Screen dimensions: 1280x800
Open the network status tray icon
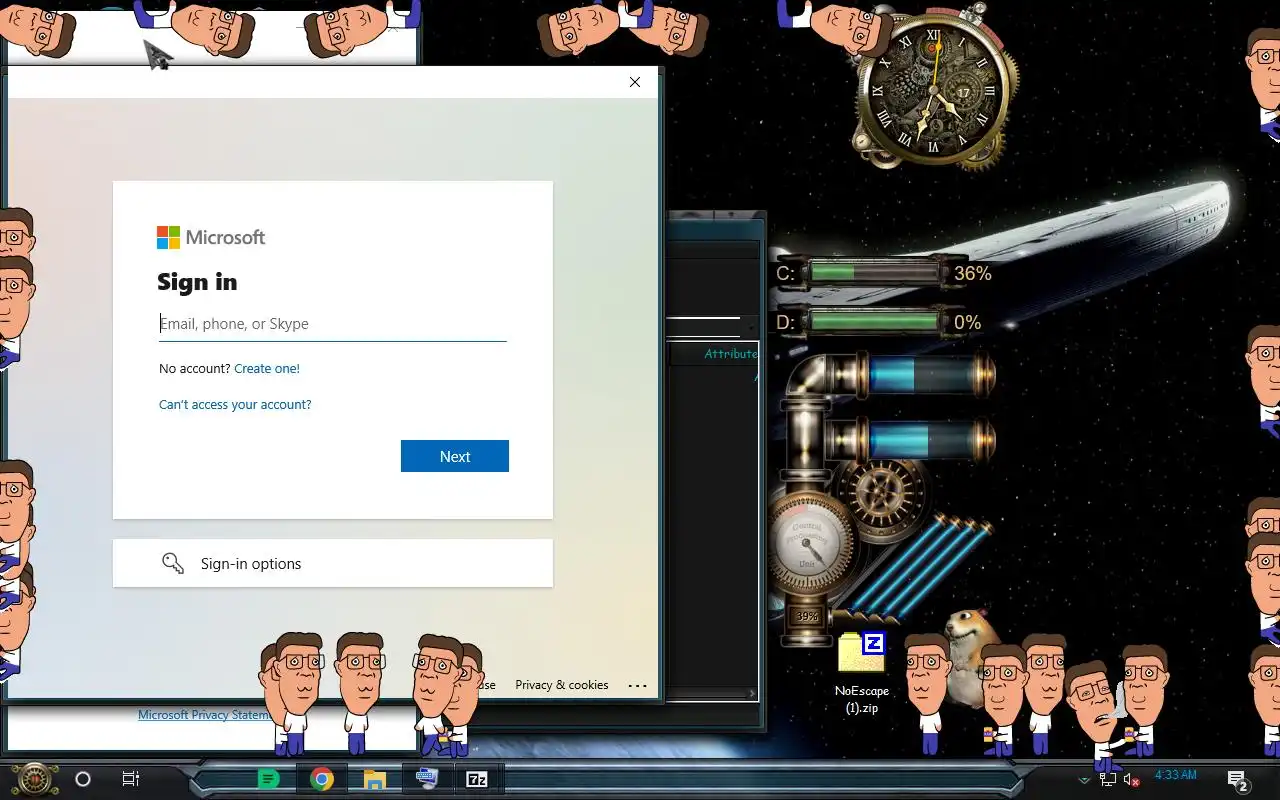1107,779
